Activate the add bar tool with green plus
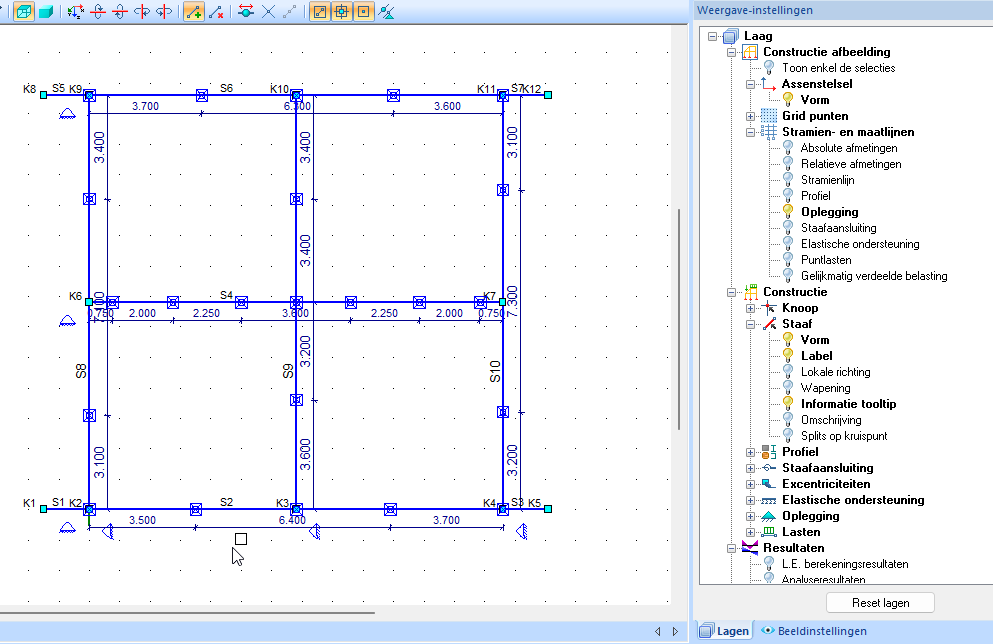Viewport: 993px width, 644px height. (x=194, y=11)
